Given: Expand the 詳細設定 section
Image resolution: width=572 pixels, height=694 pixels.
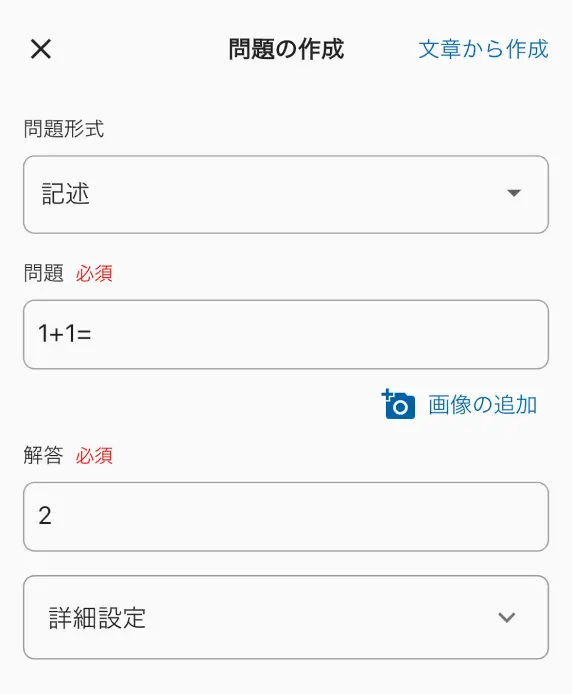Looking at the screenshot, I should tap(286, 617).
